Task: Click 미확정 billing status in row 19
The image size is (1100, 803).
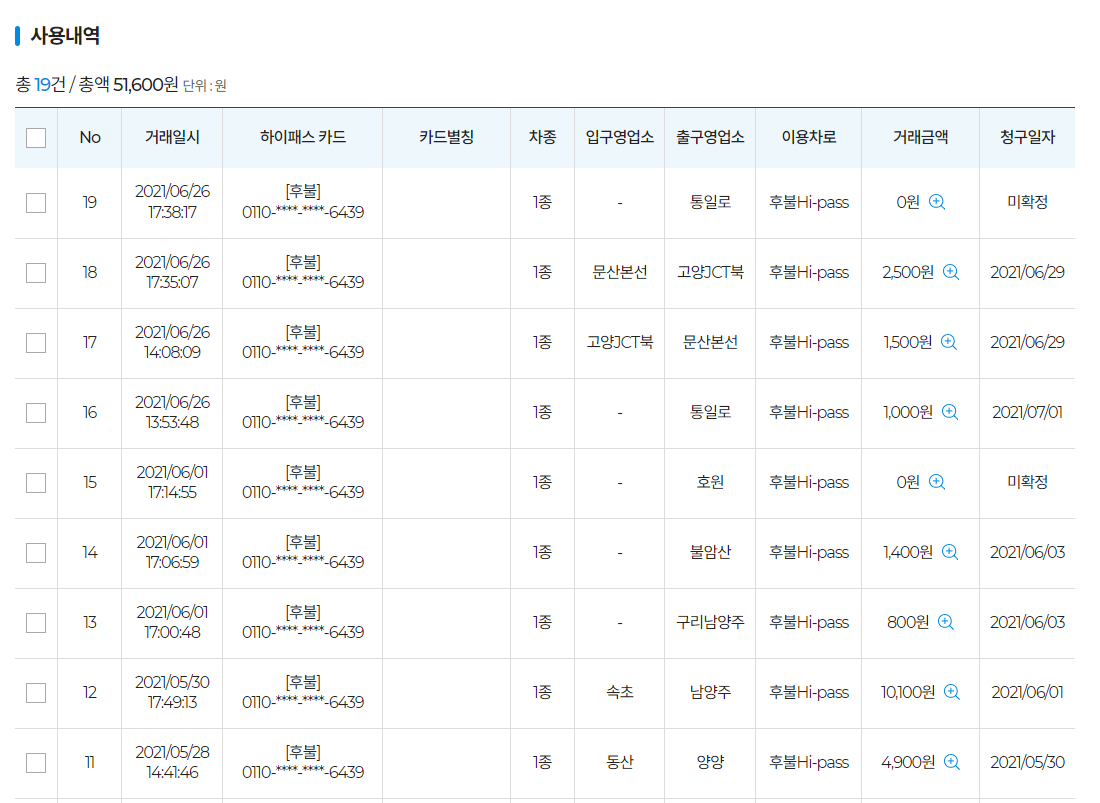Action: click(1027, 202)
